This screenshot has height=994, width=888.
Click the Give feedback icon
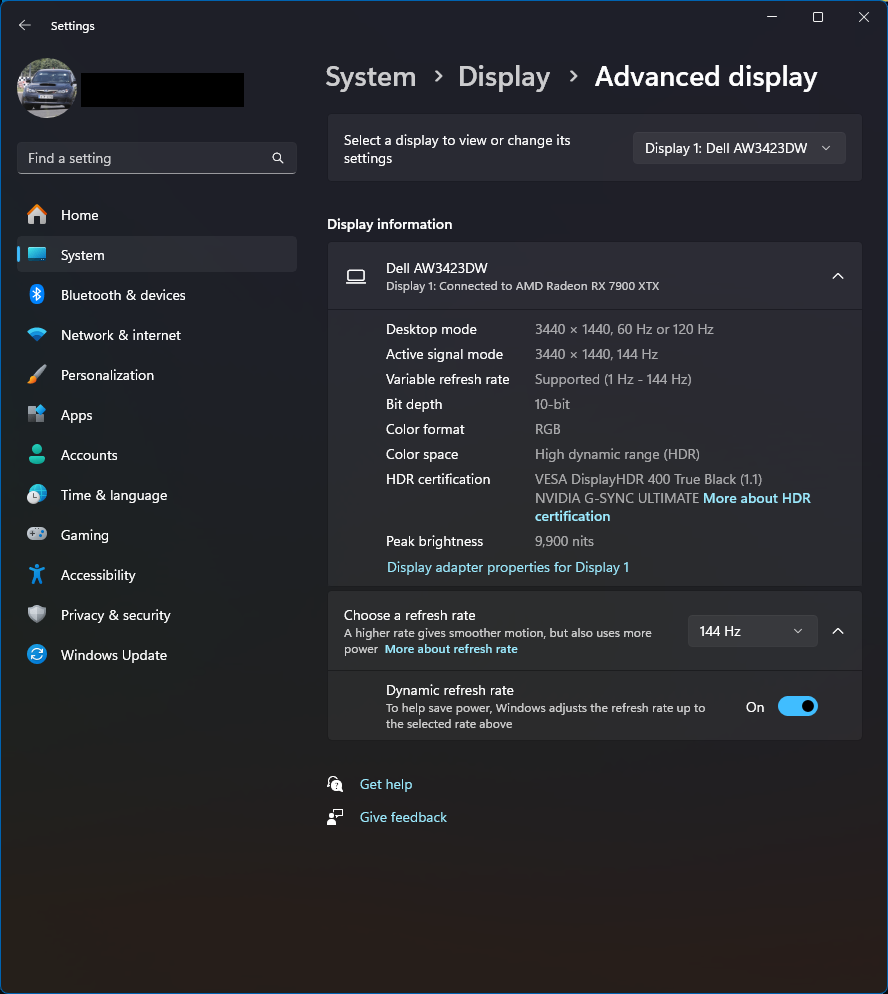point(335,817)
